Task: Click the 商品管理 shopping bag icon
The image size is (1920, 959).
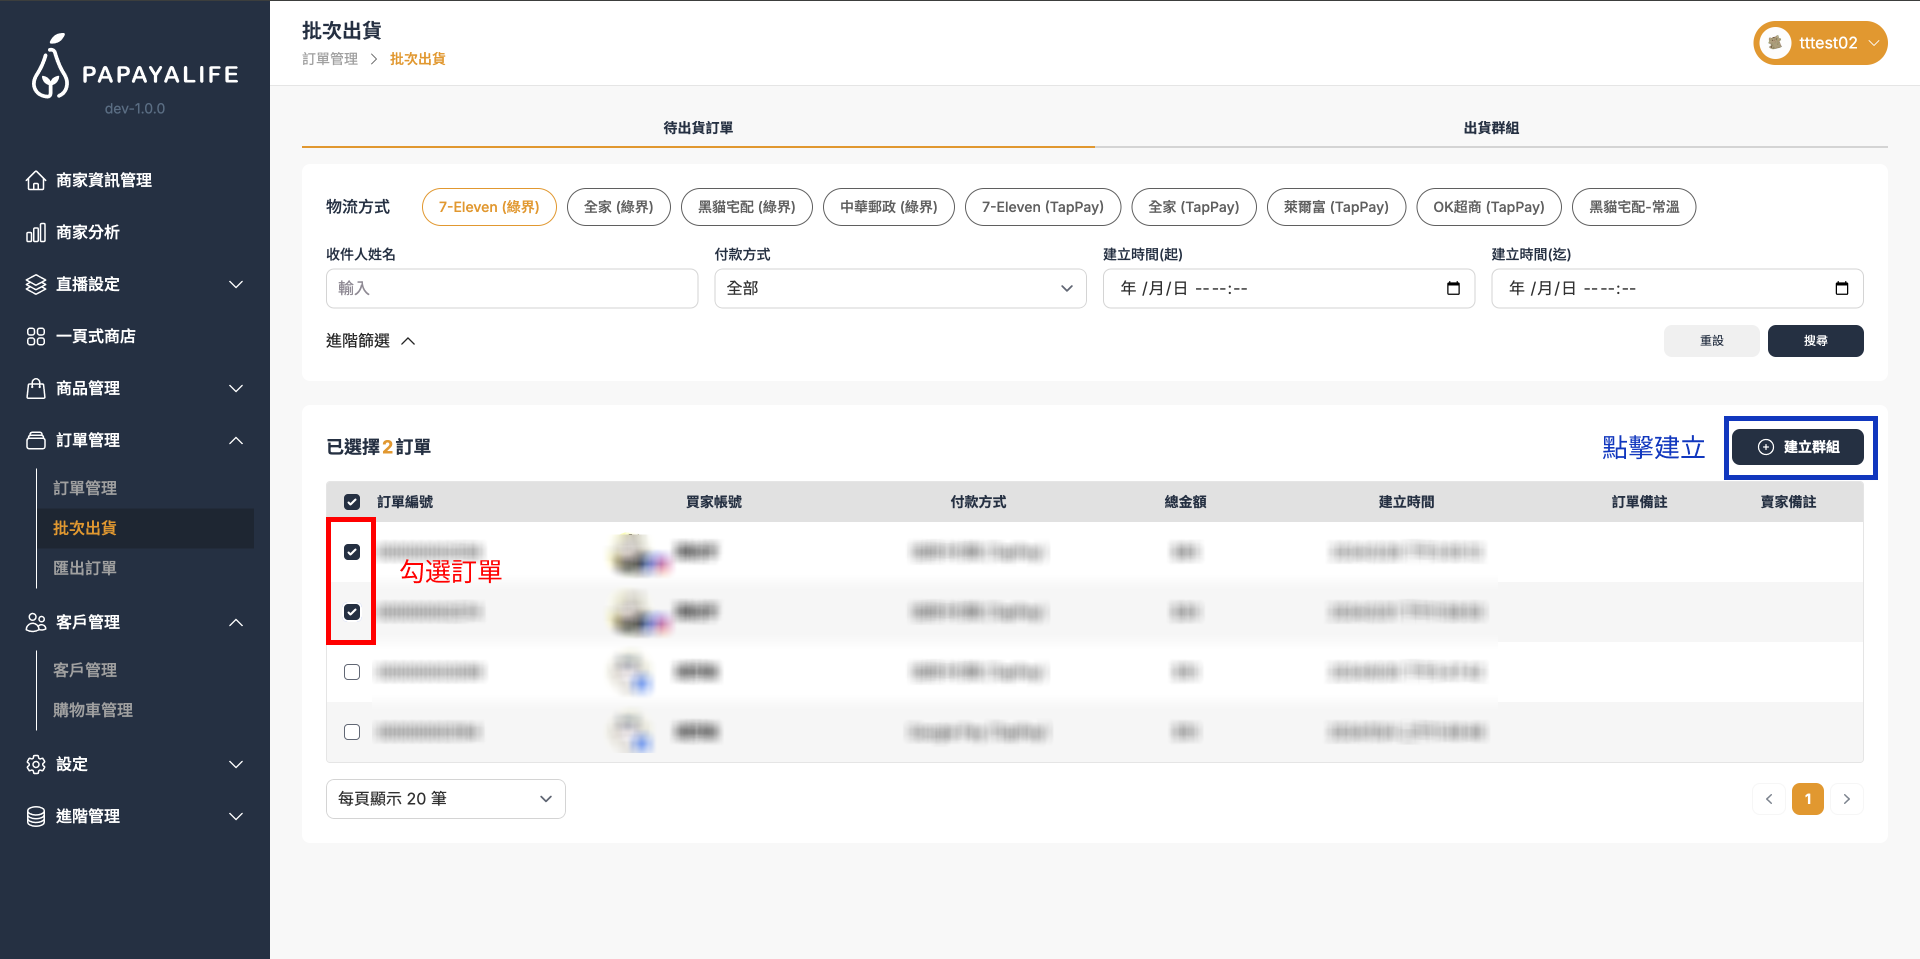Action: tap(36, 388)
